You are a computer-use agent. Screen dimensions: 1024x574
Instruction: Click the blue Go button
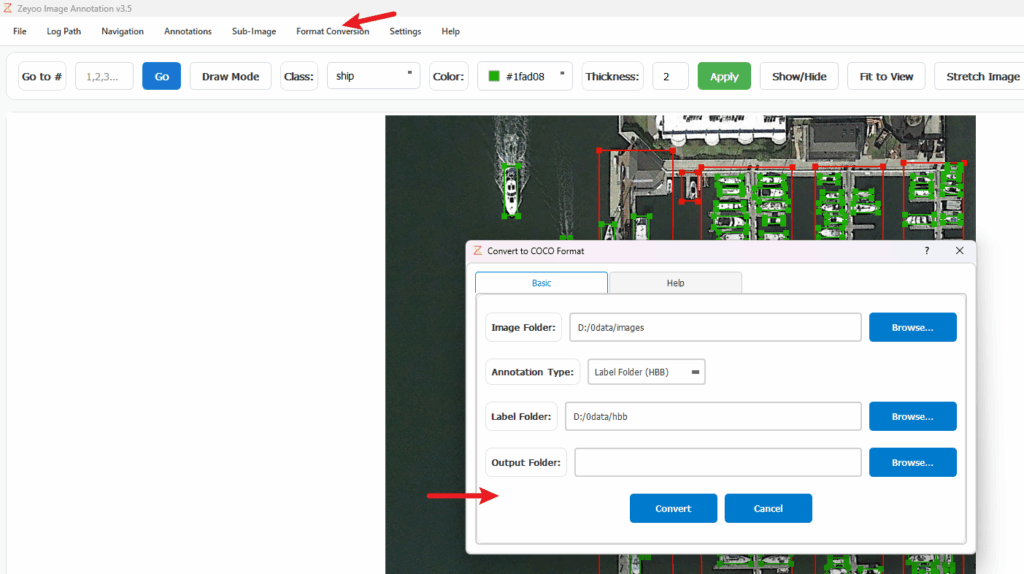(x=161, y=76)
